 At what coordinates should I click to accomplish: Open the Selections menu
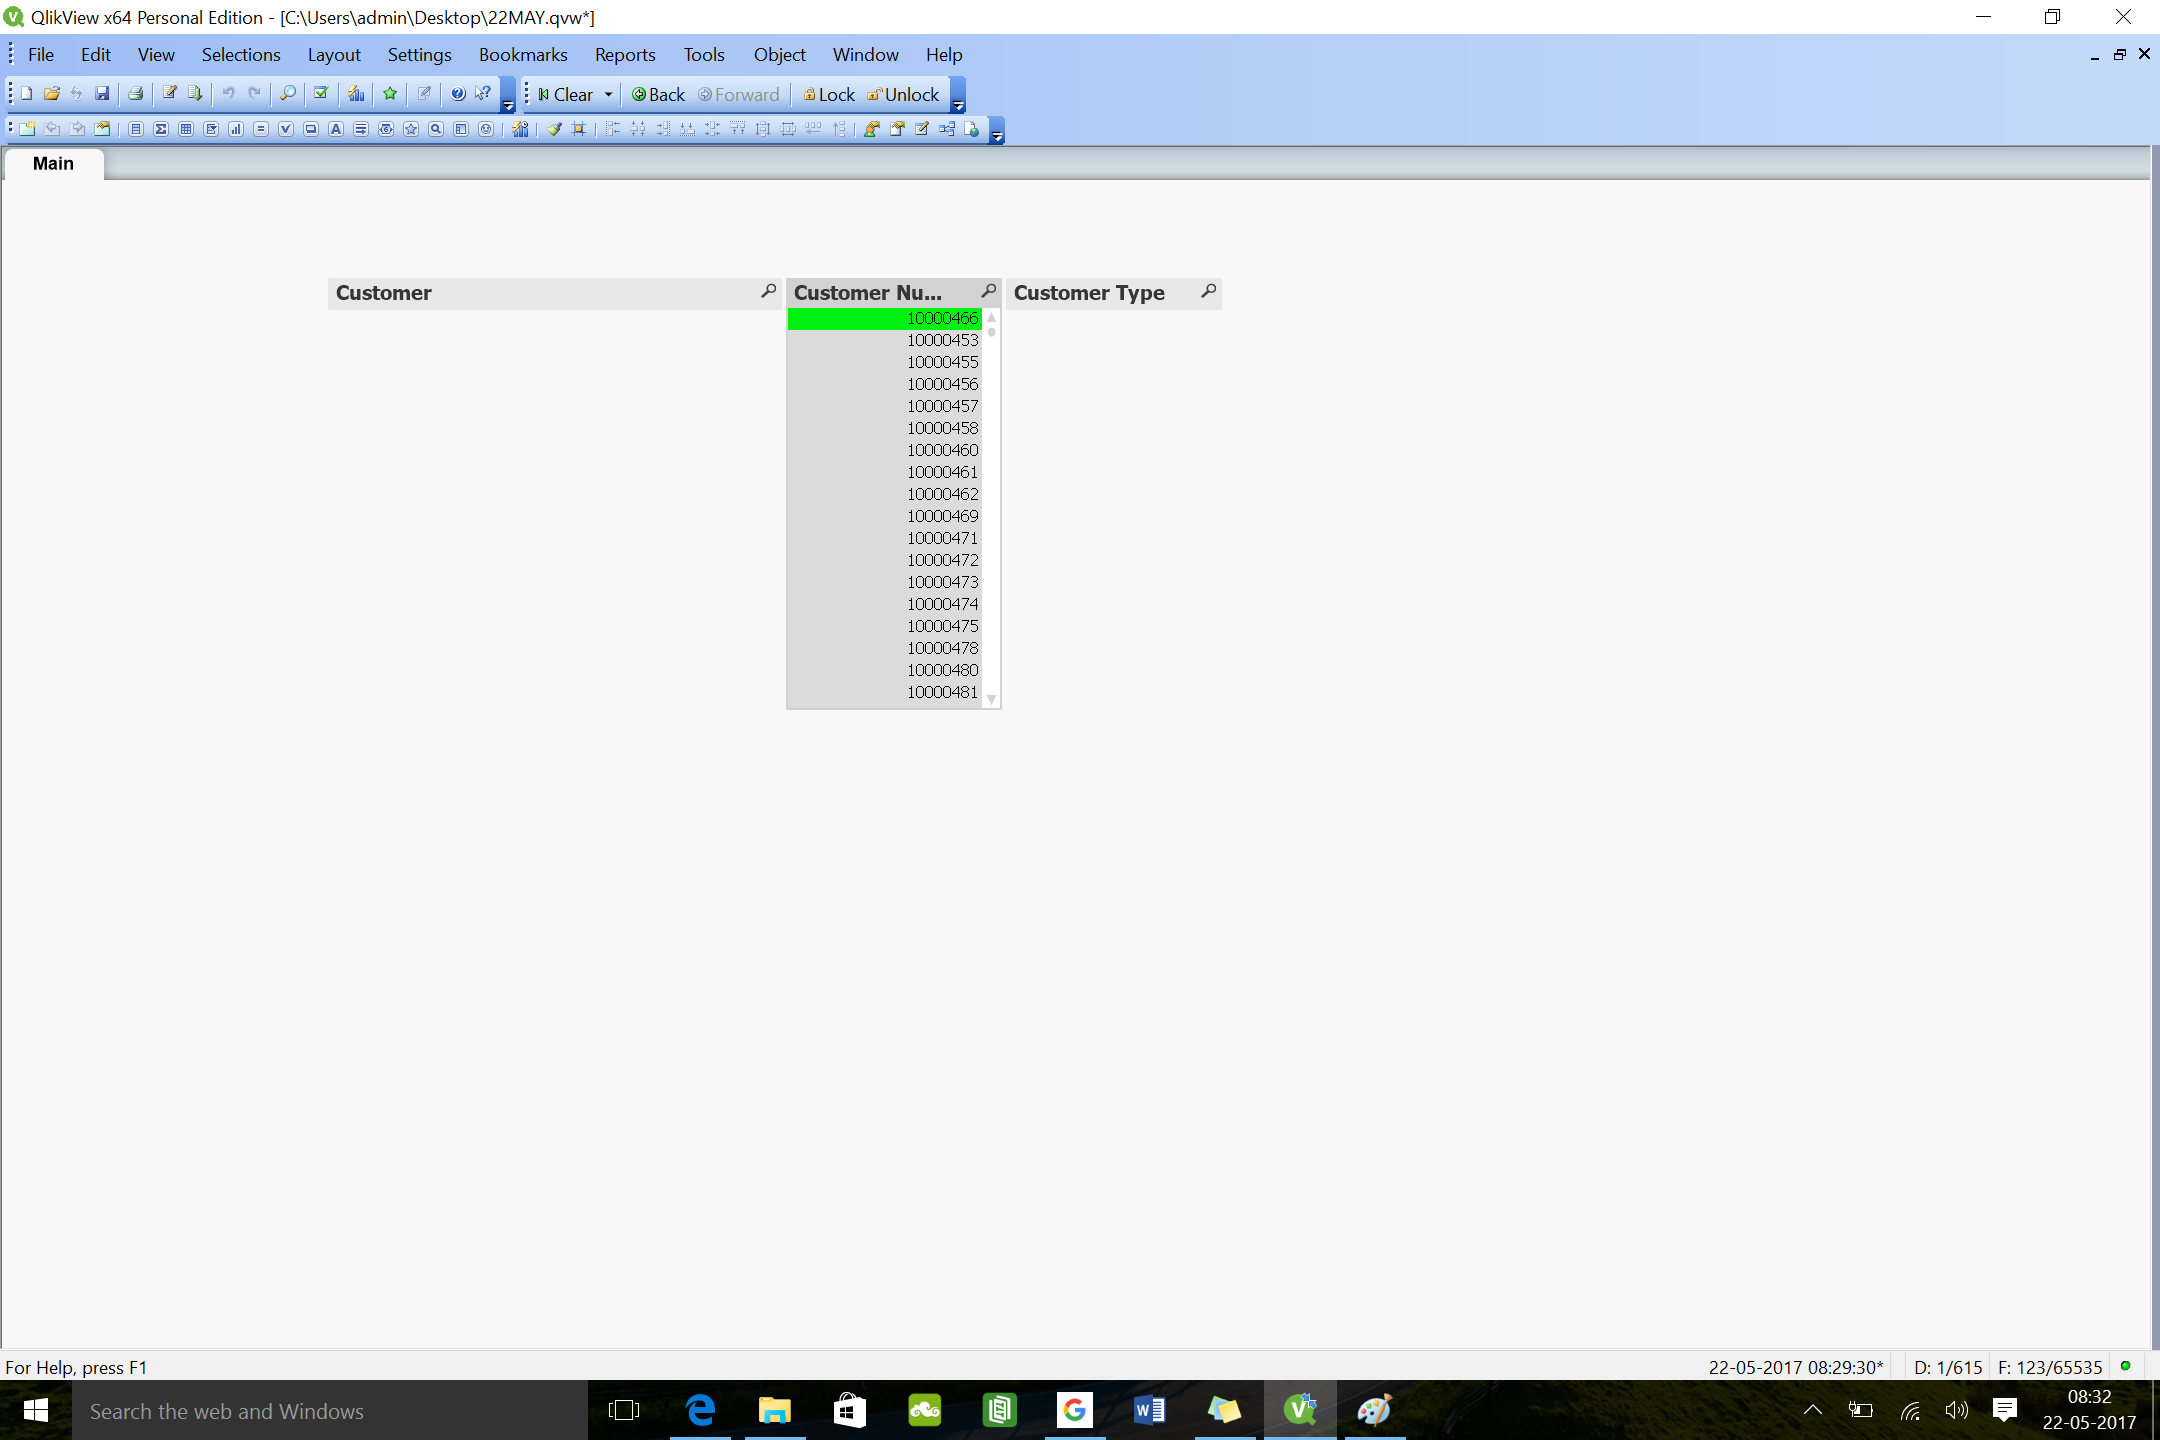pos(240,55)
